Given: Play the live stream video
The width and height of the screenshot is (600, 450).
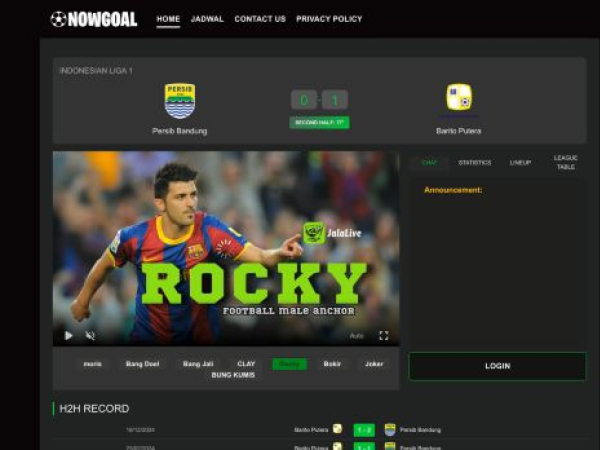Looking at the screenshot, I should pyautogui.click(x=69, y=336).
